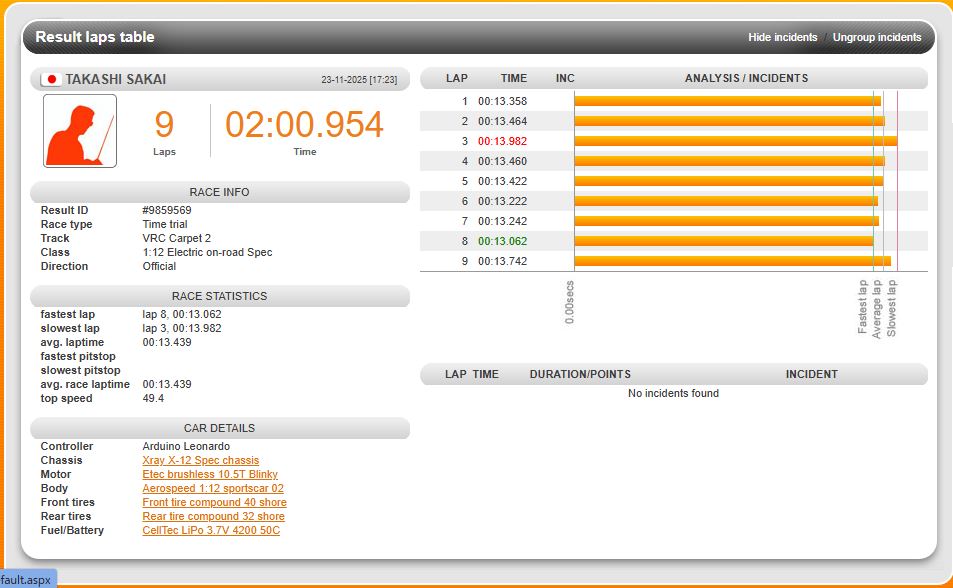The height and width of the screenshot is (588, 953).
Task: Click the lap 9 time bar
Action: (732, 261)
